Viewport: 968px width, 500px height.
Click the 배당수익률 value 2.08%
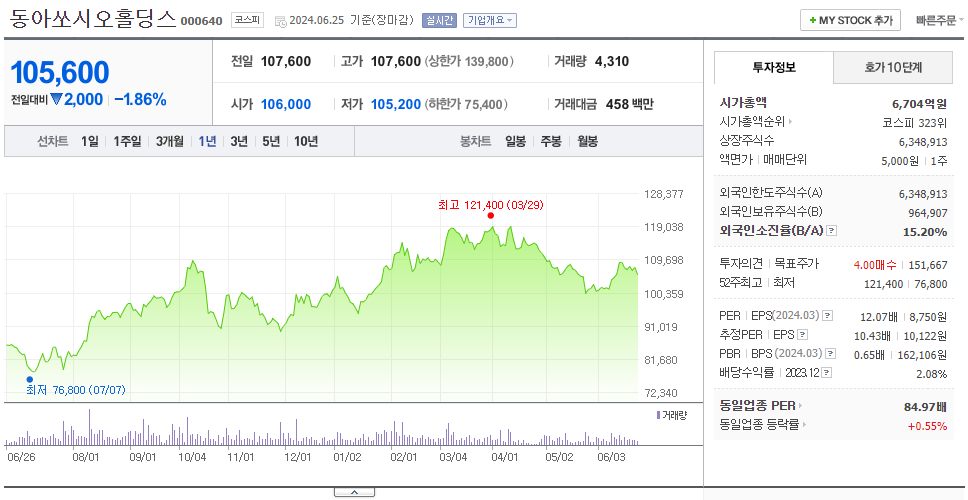click(x=932, y=373)
